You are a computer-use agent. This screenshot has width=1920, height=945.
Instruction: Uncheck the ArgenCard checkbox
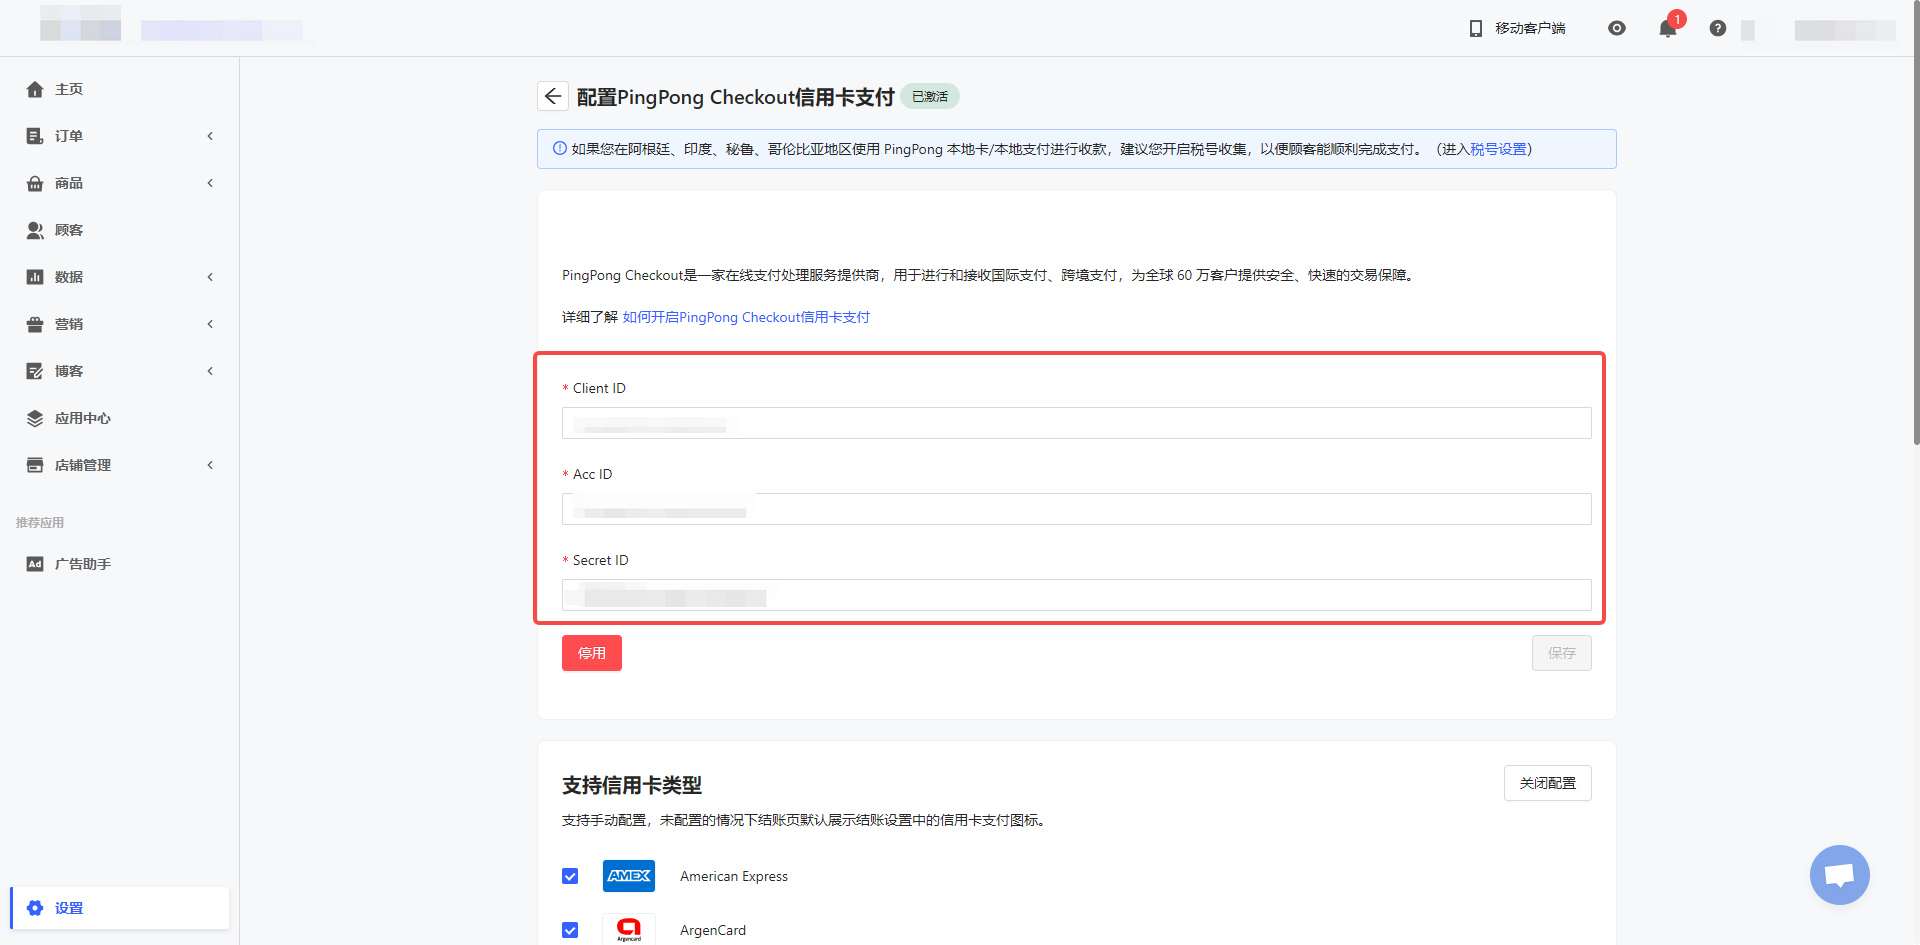[570, 930]
